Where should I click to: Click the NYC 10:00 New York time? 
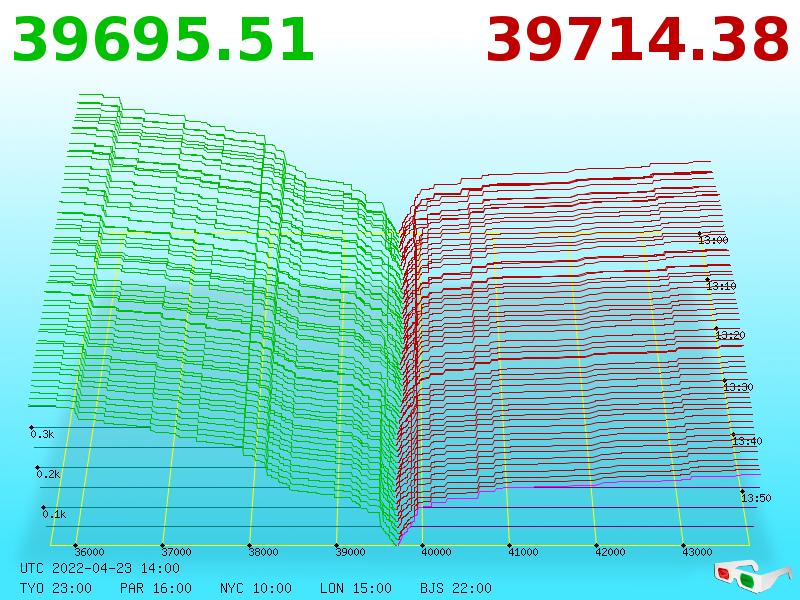pyautogui.click(x=256, y=588)
